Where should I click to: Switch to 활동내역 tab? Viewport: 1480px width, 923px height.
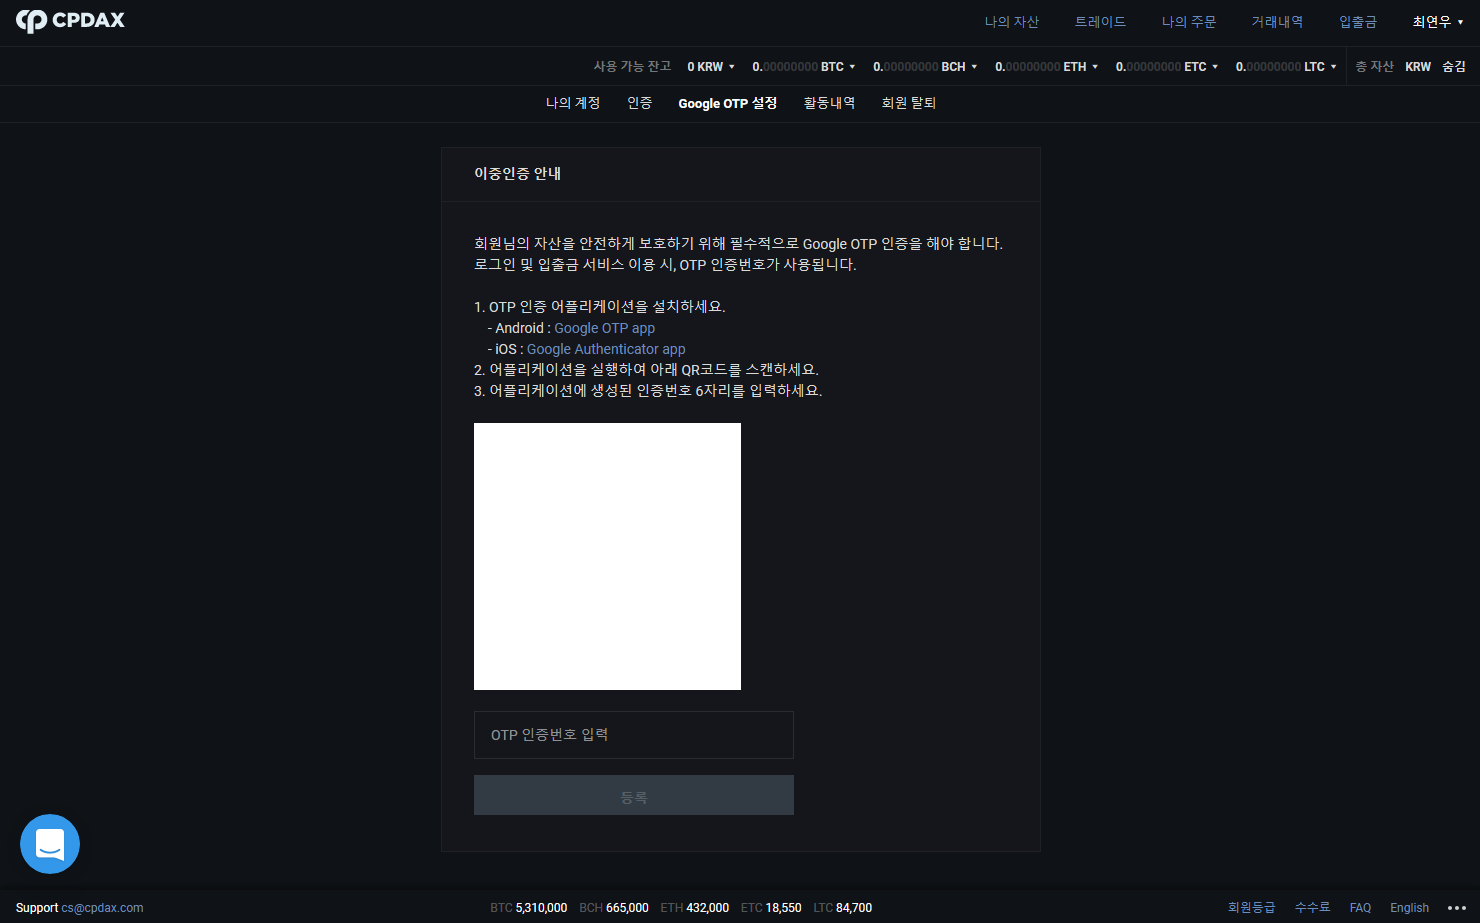829,103
